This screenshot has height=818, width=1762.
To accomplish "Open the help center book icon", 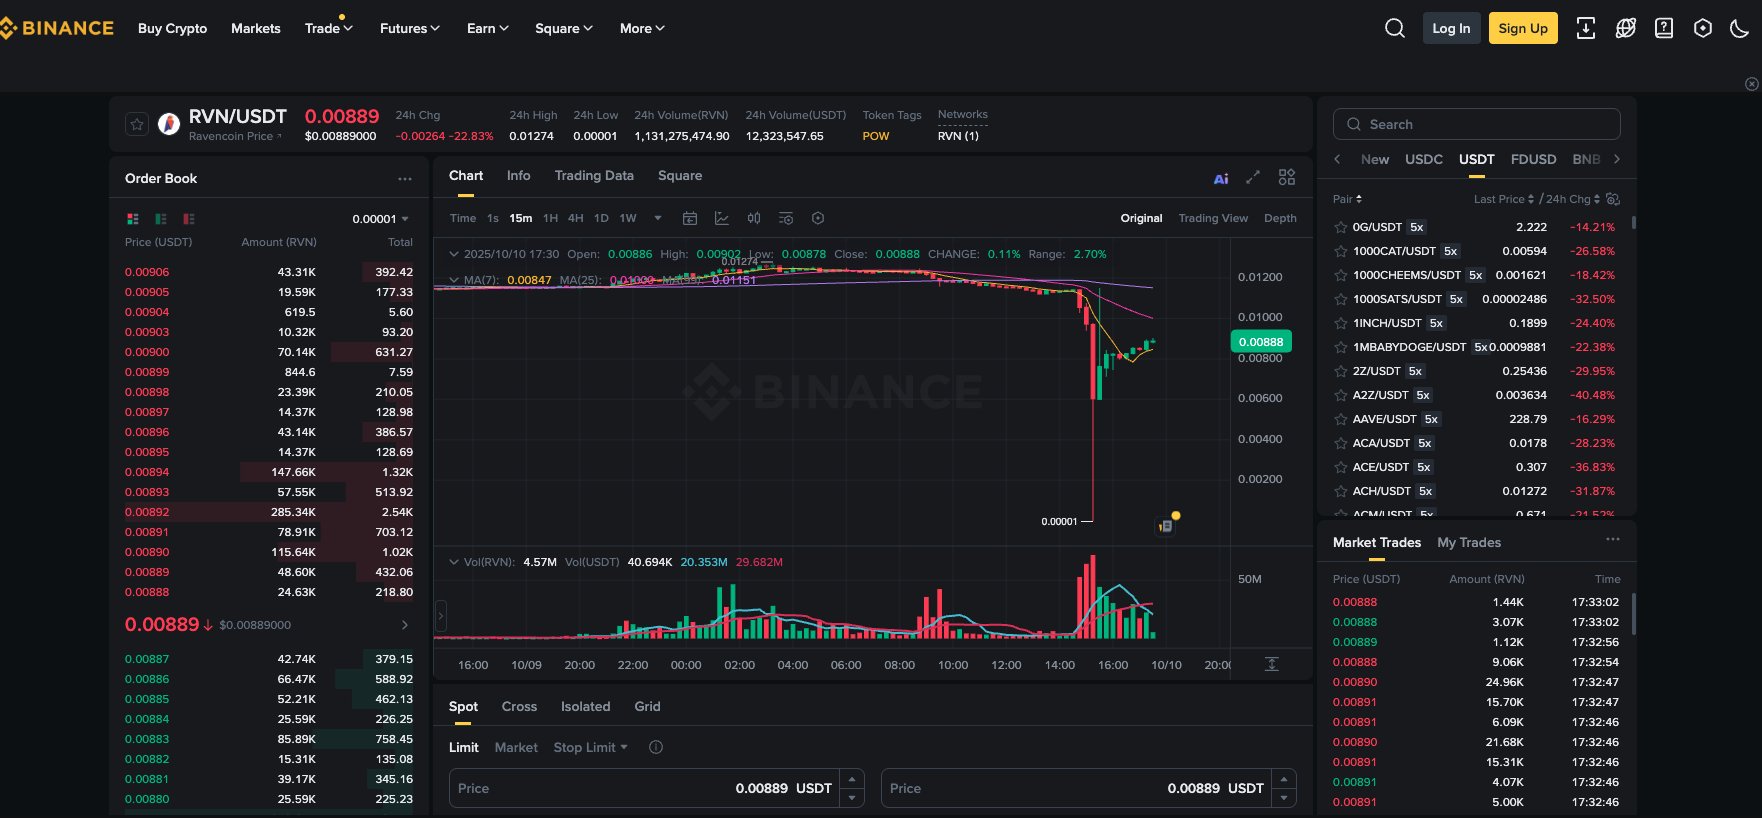I will coord(1664,29).
